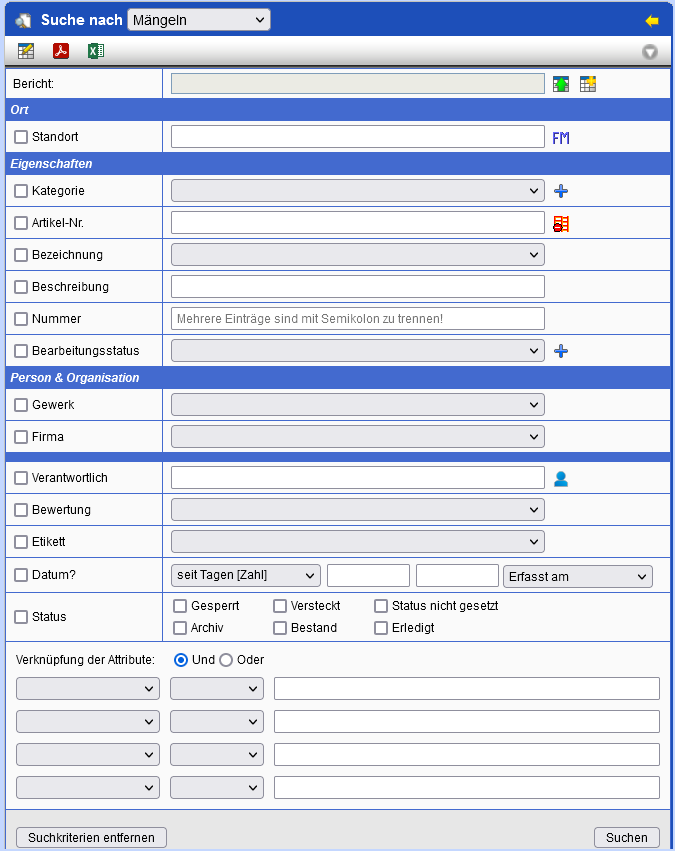Expand the 'Erfasst am' dropdown

pos(578,576)
